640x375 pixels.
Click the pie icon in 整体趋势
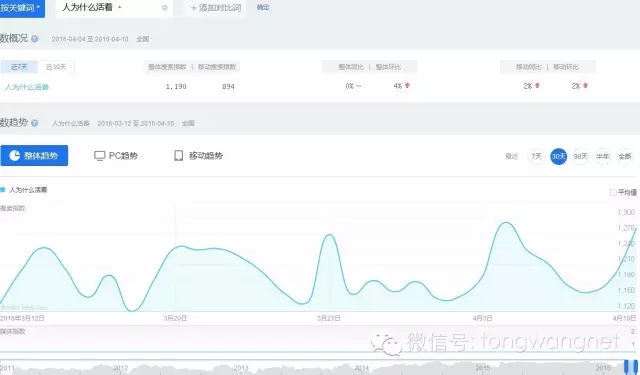(15, 155)
